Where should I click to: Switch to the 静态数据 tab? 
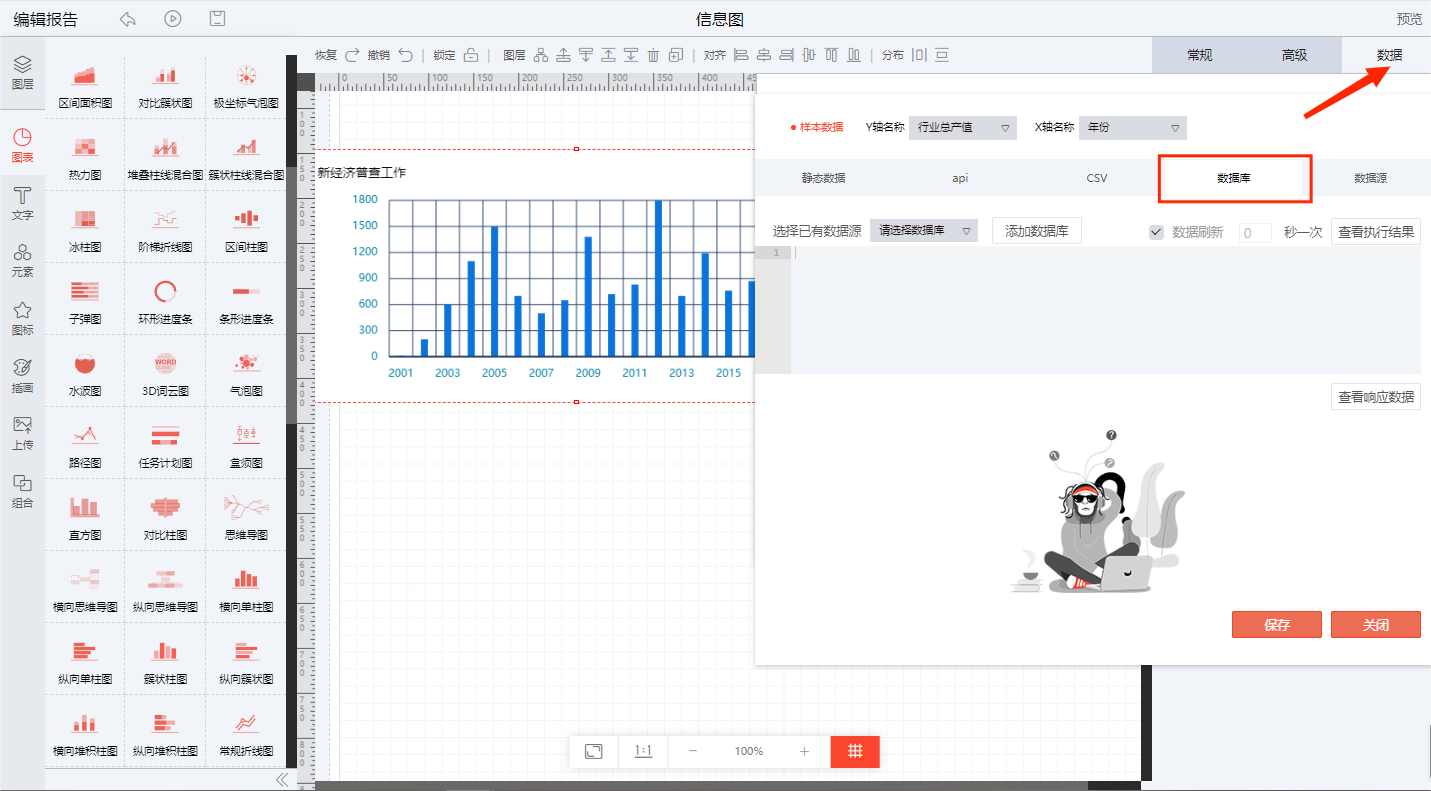(x=823, y=178)
